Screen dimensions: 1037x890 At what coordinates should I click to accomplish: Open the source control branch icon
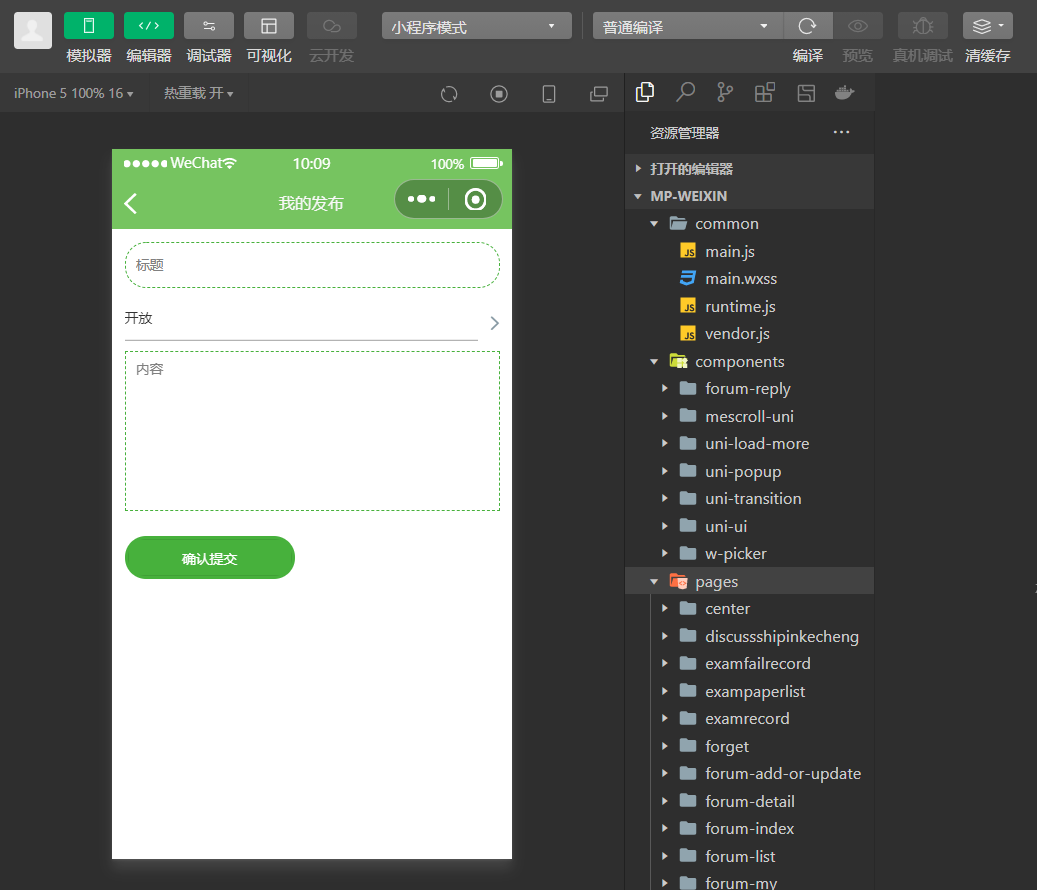[725, 93]
